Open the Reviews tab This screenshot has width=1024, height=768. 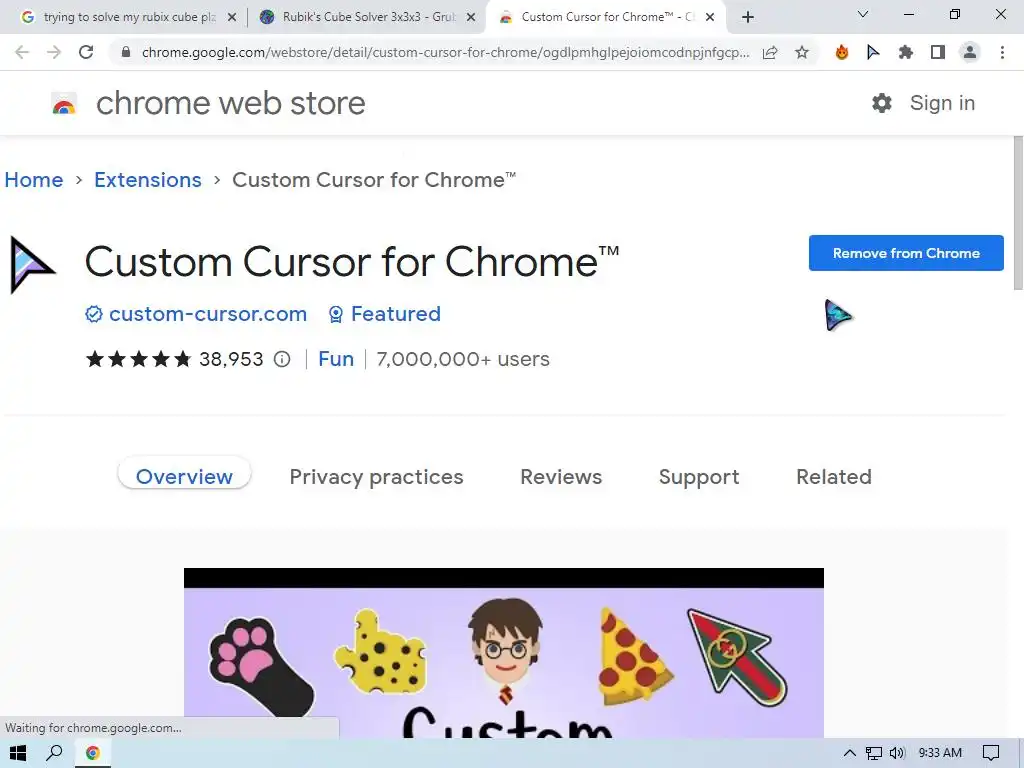pyautogui.click(x=561, y=477)
